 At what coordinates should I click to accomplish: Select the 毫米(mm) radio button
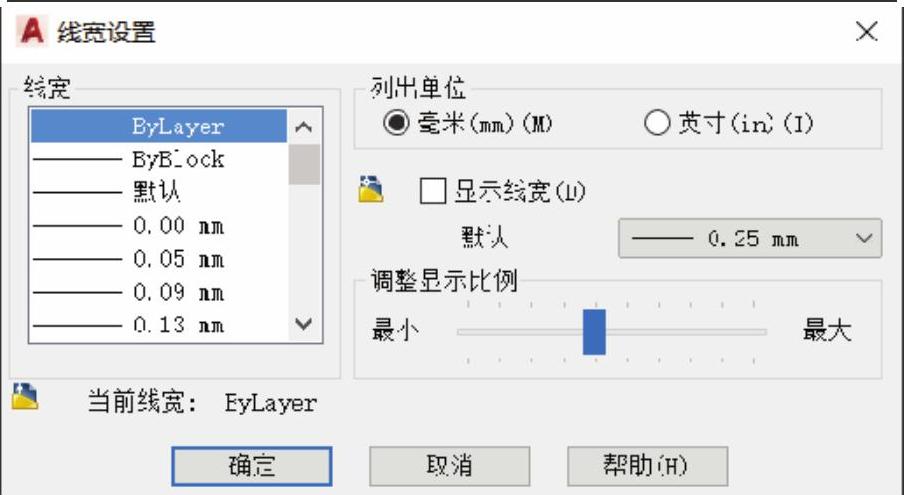point(396,123)
